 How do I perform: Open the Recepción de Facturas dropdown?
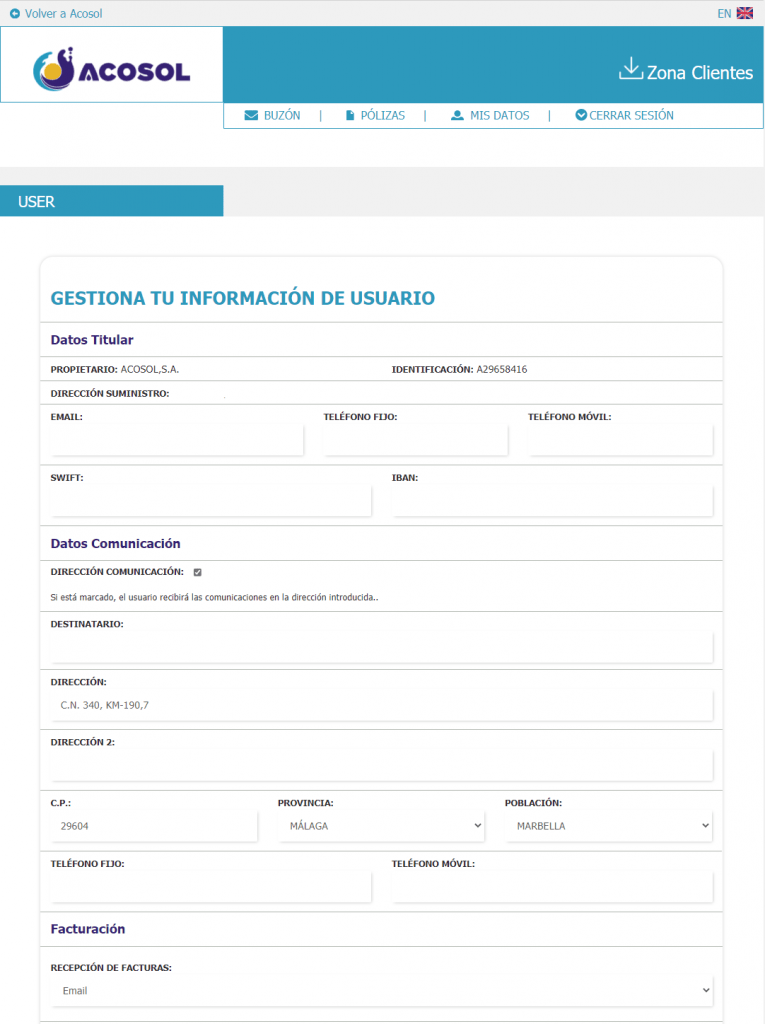pos(381,991)
